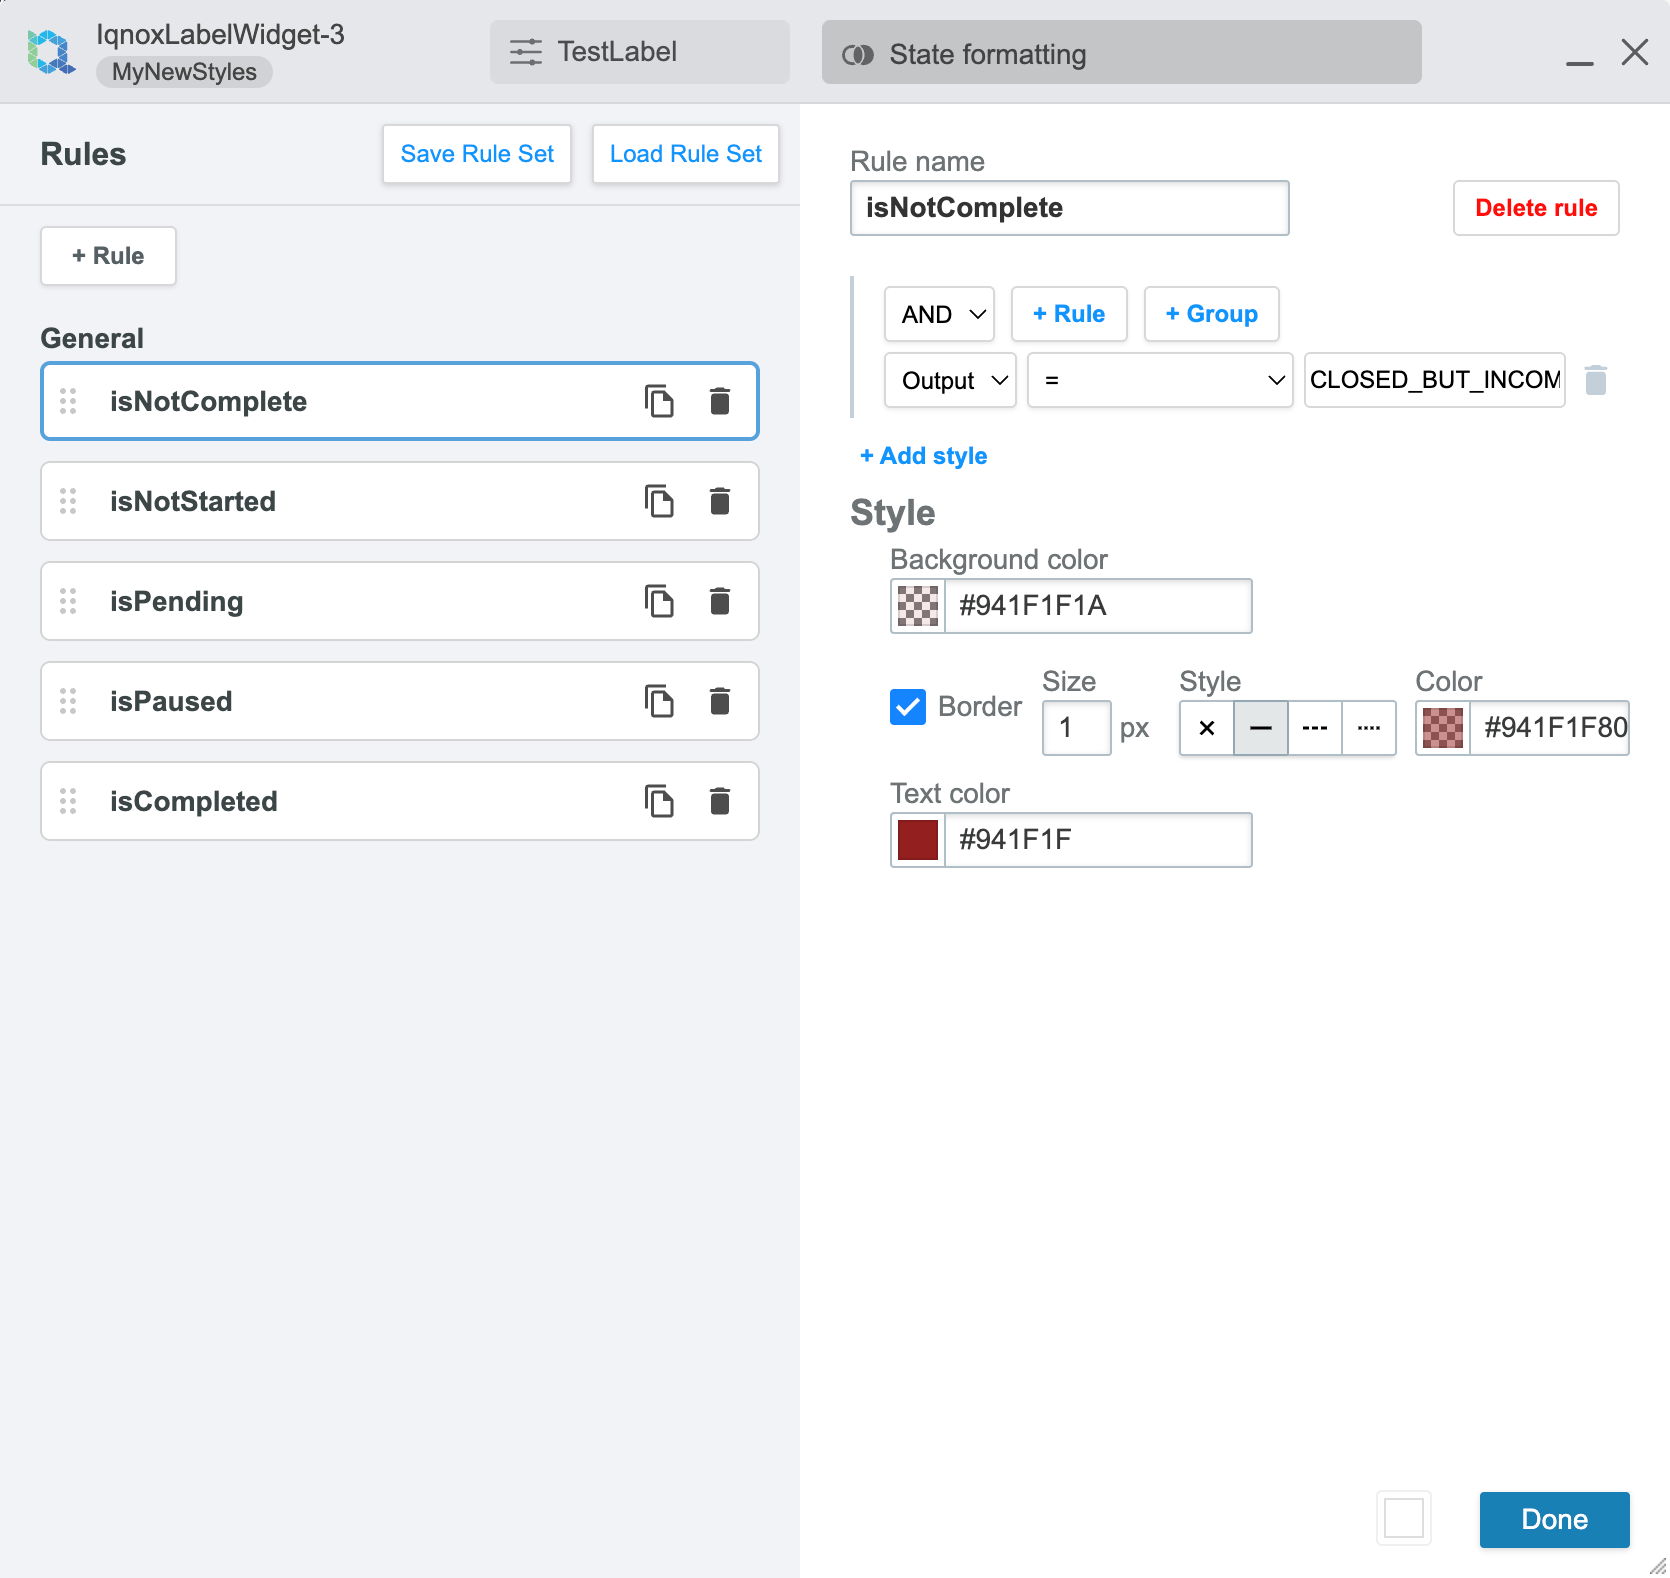This screenshot has width=1670, height=1578.
Task: Open the Text color swatch
Action: coord(917,840)
